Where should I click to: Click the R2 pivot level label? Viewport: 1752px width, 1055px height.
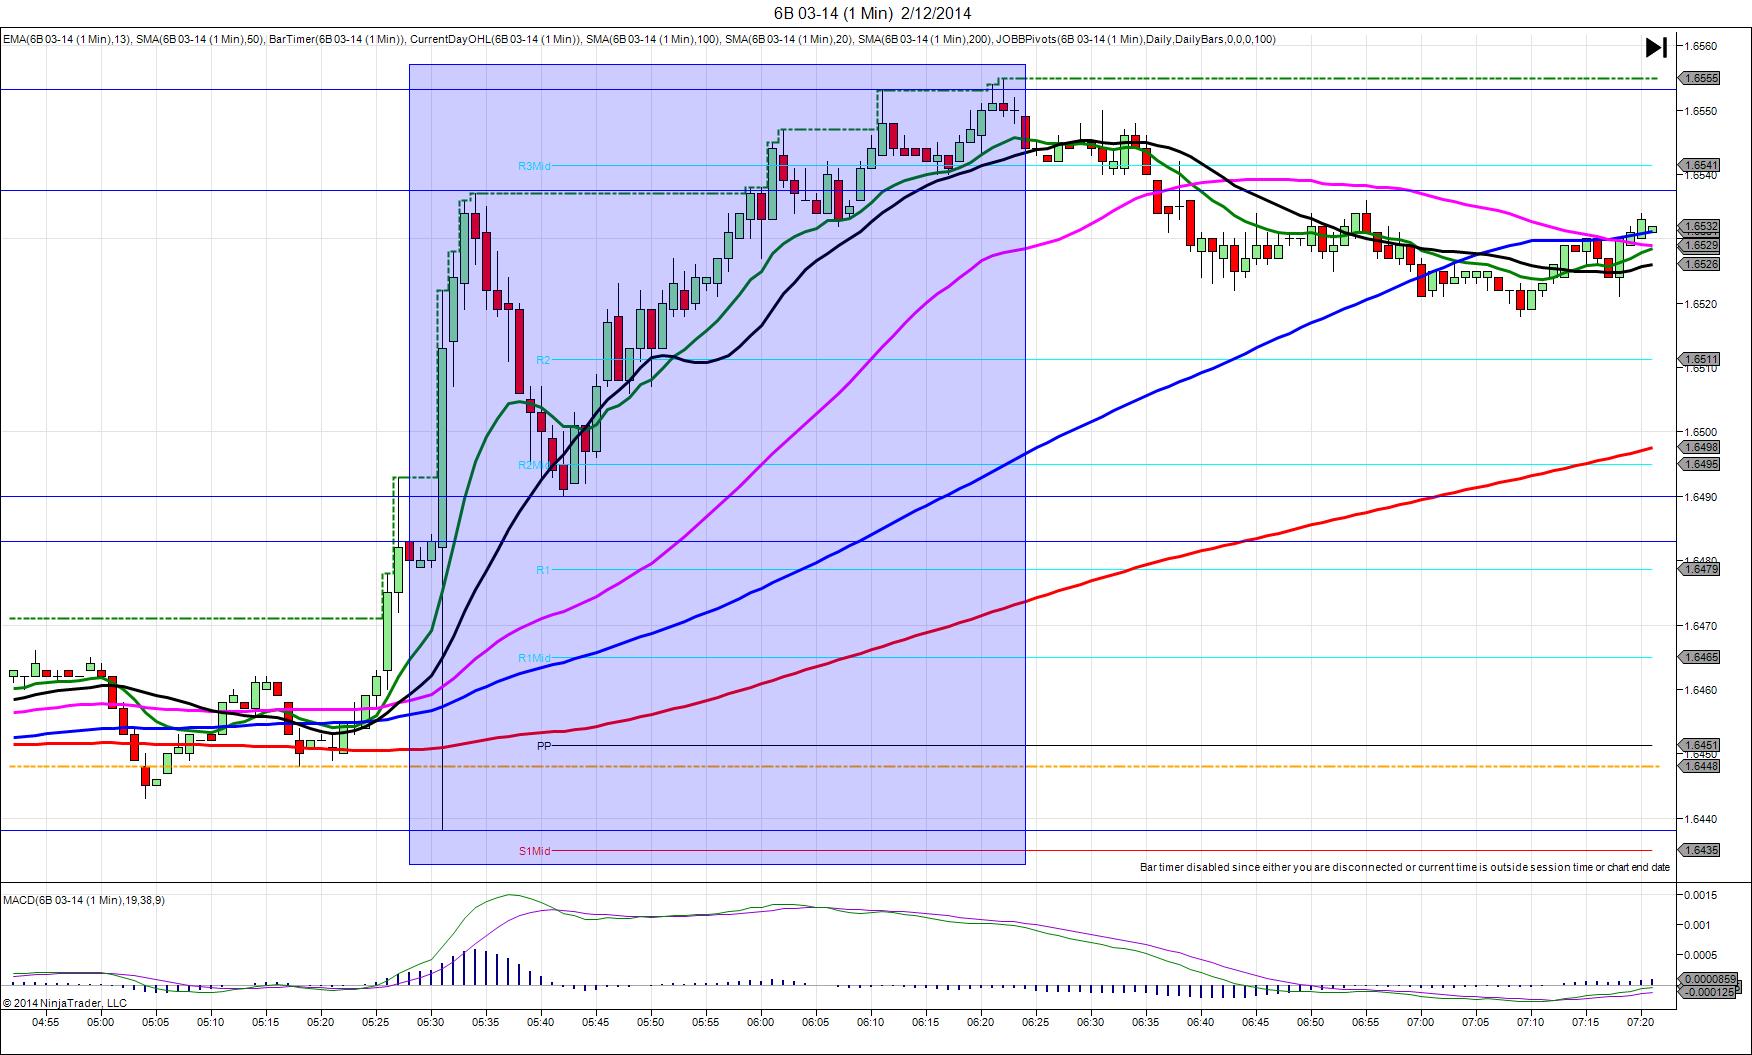pyautogui.click(x=543, y=360)
